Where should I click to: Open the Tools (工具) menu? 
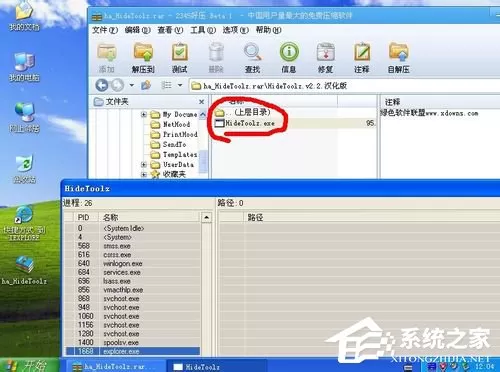(x=203, y=30)
